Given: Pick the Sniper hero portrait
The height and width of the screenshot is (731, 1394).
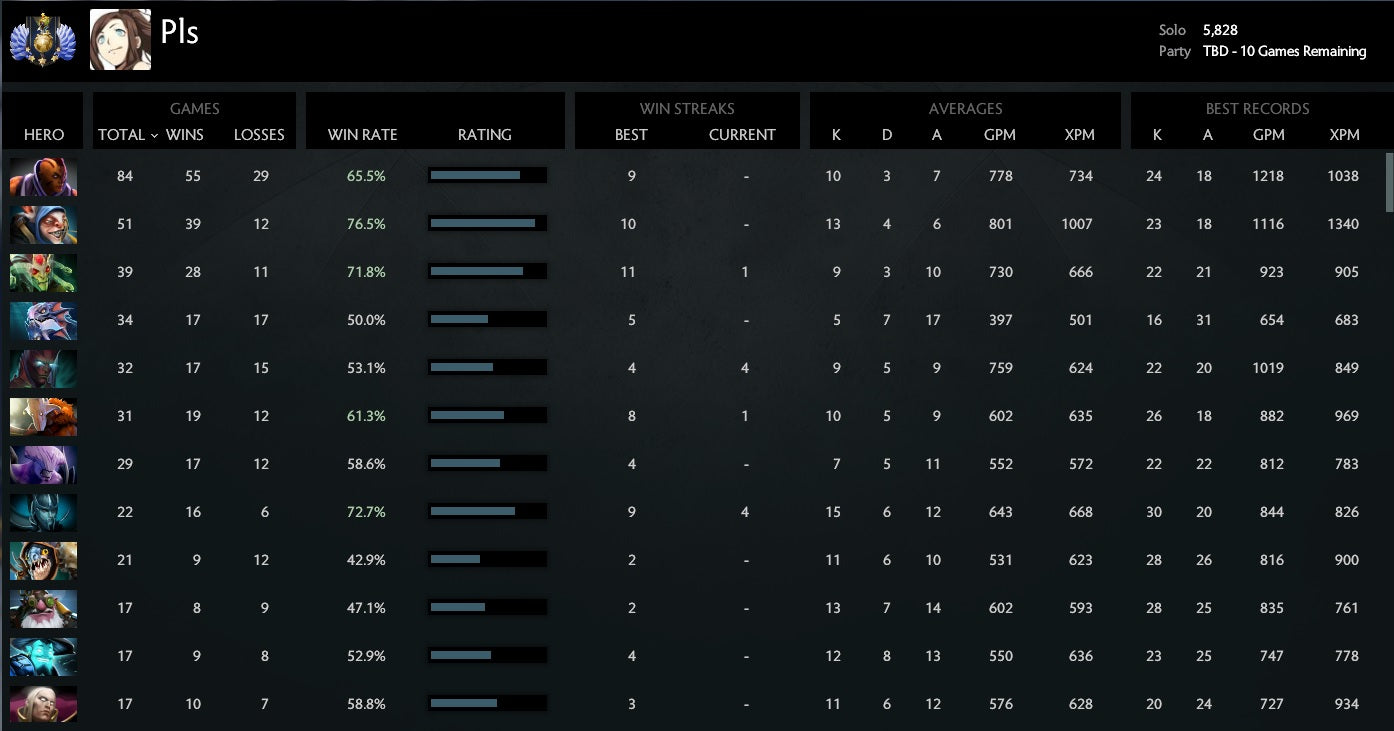Looking at the screenshot, I should 43,608.
